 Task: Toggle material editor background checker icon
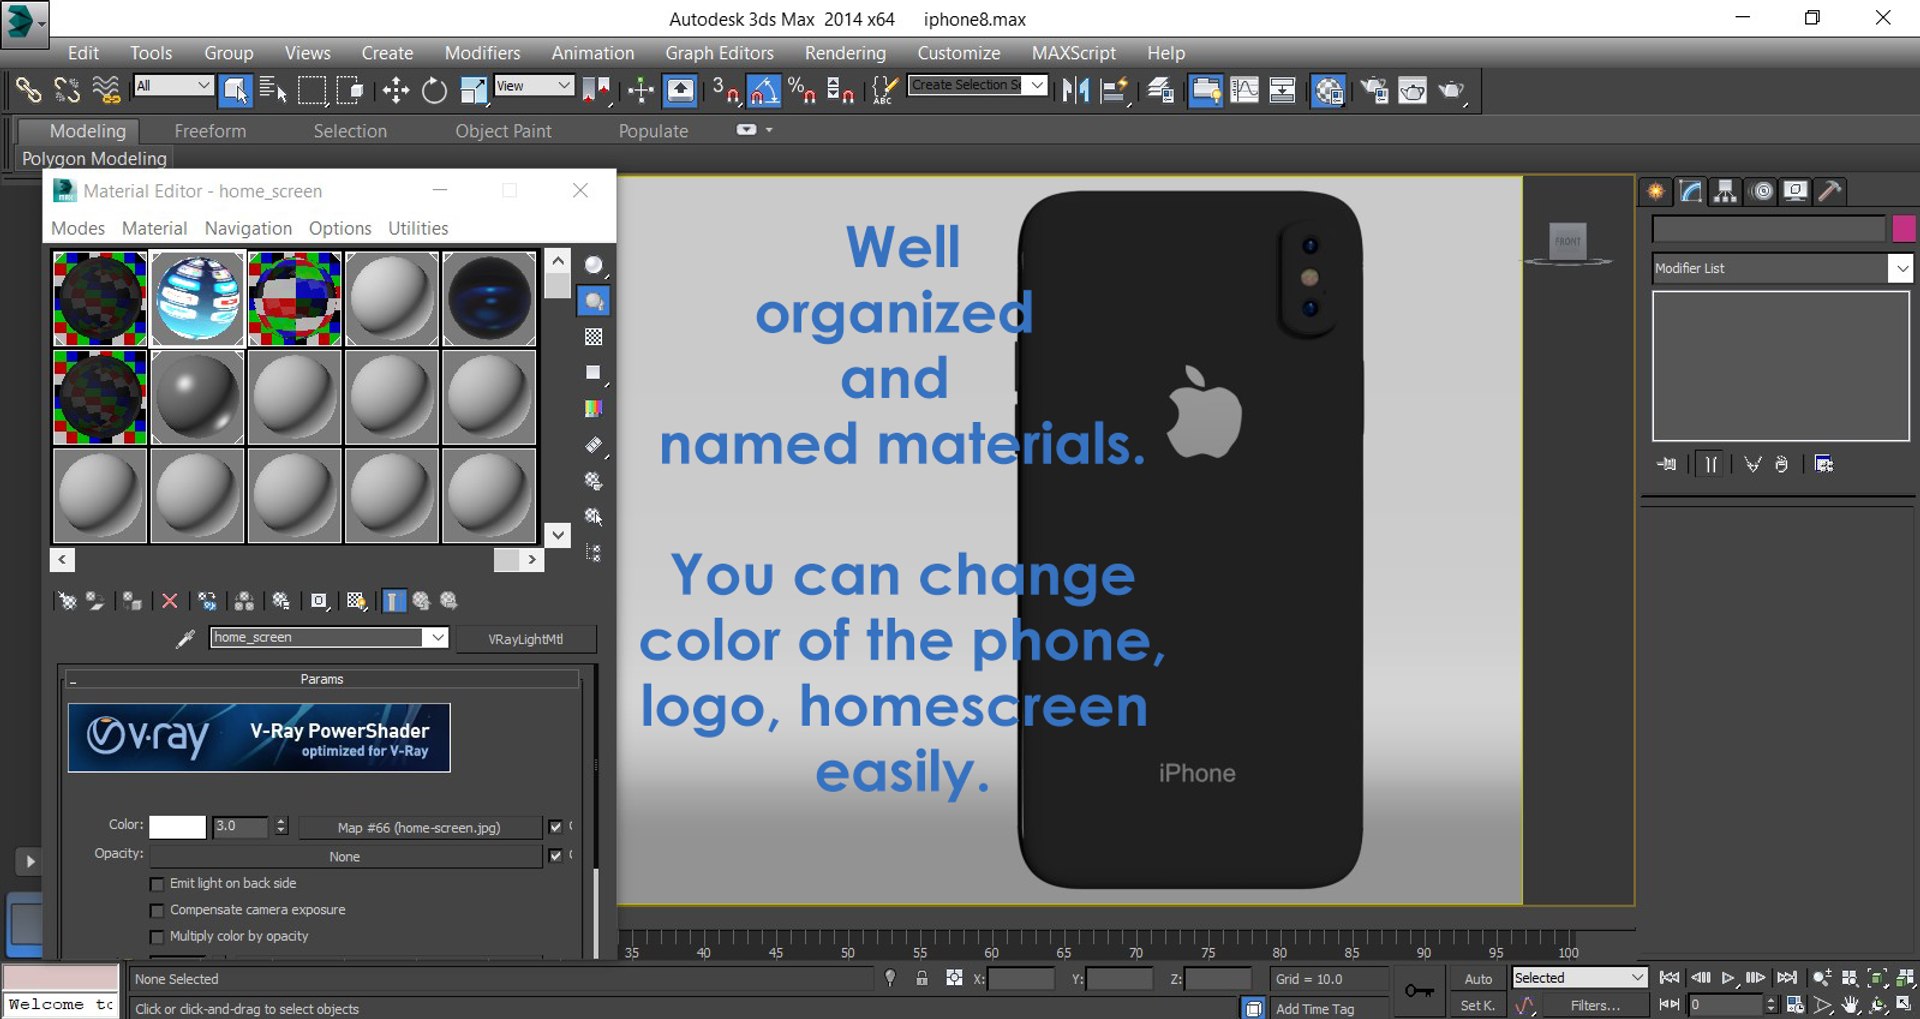click(x=594, y=337)
